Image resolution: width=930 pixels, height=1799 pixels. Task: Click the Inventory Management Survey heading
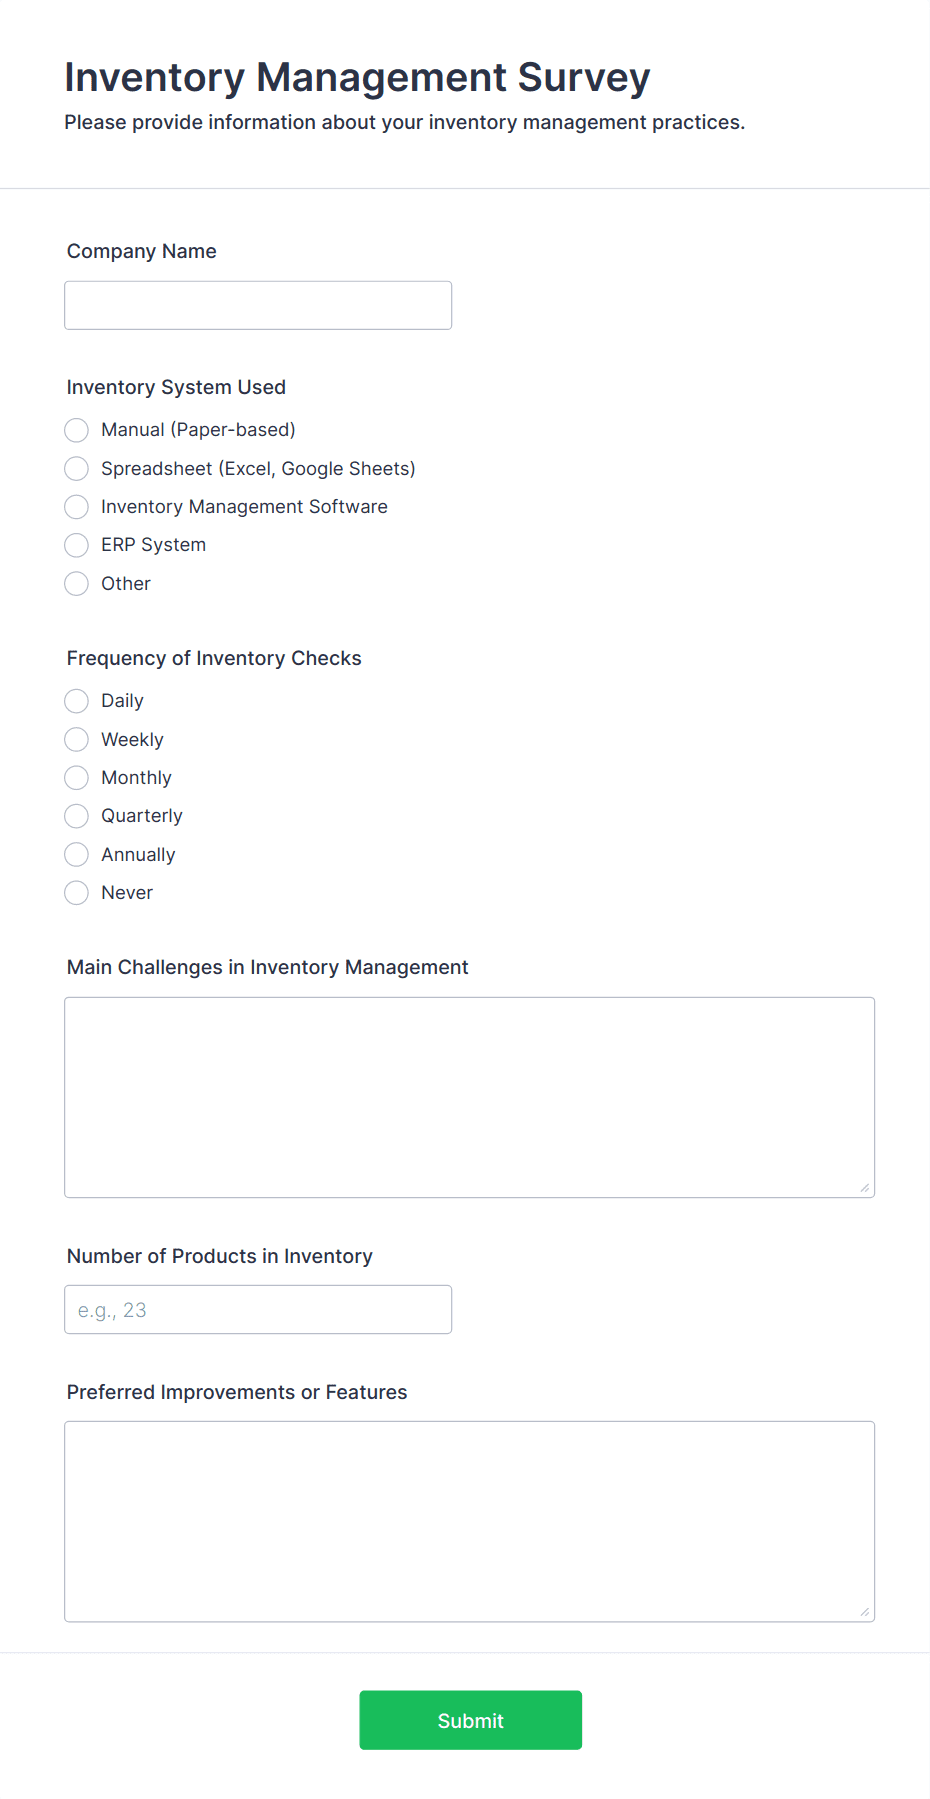point(357,77)
